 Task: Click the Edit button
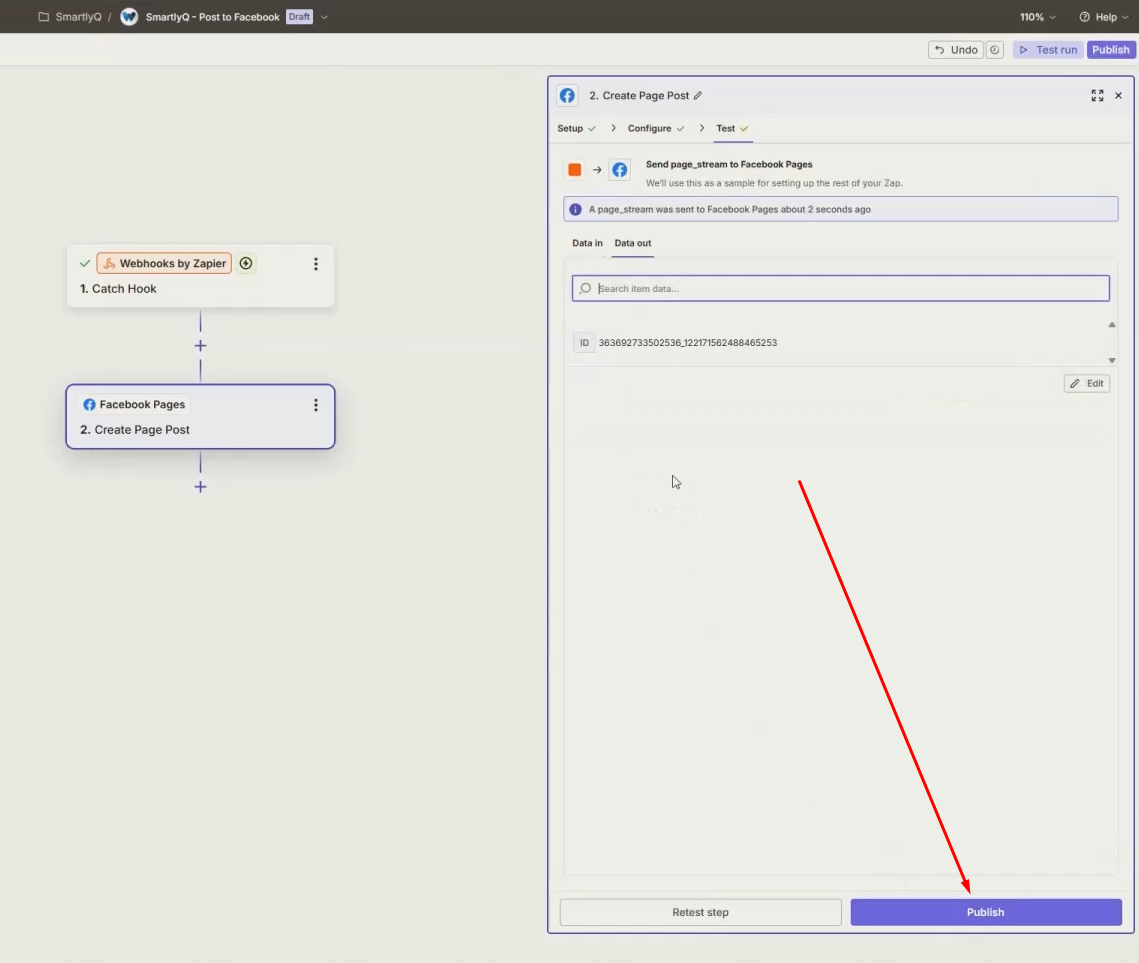[1087, 383]
